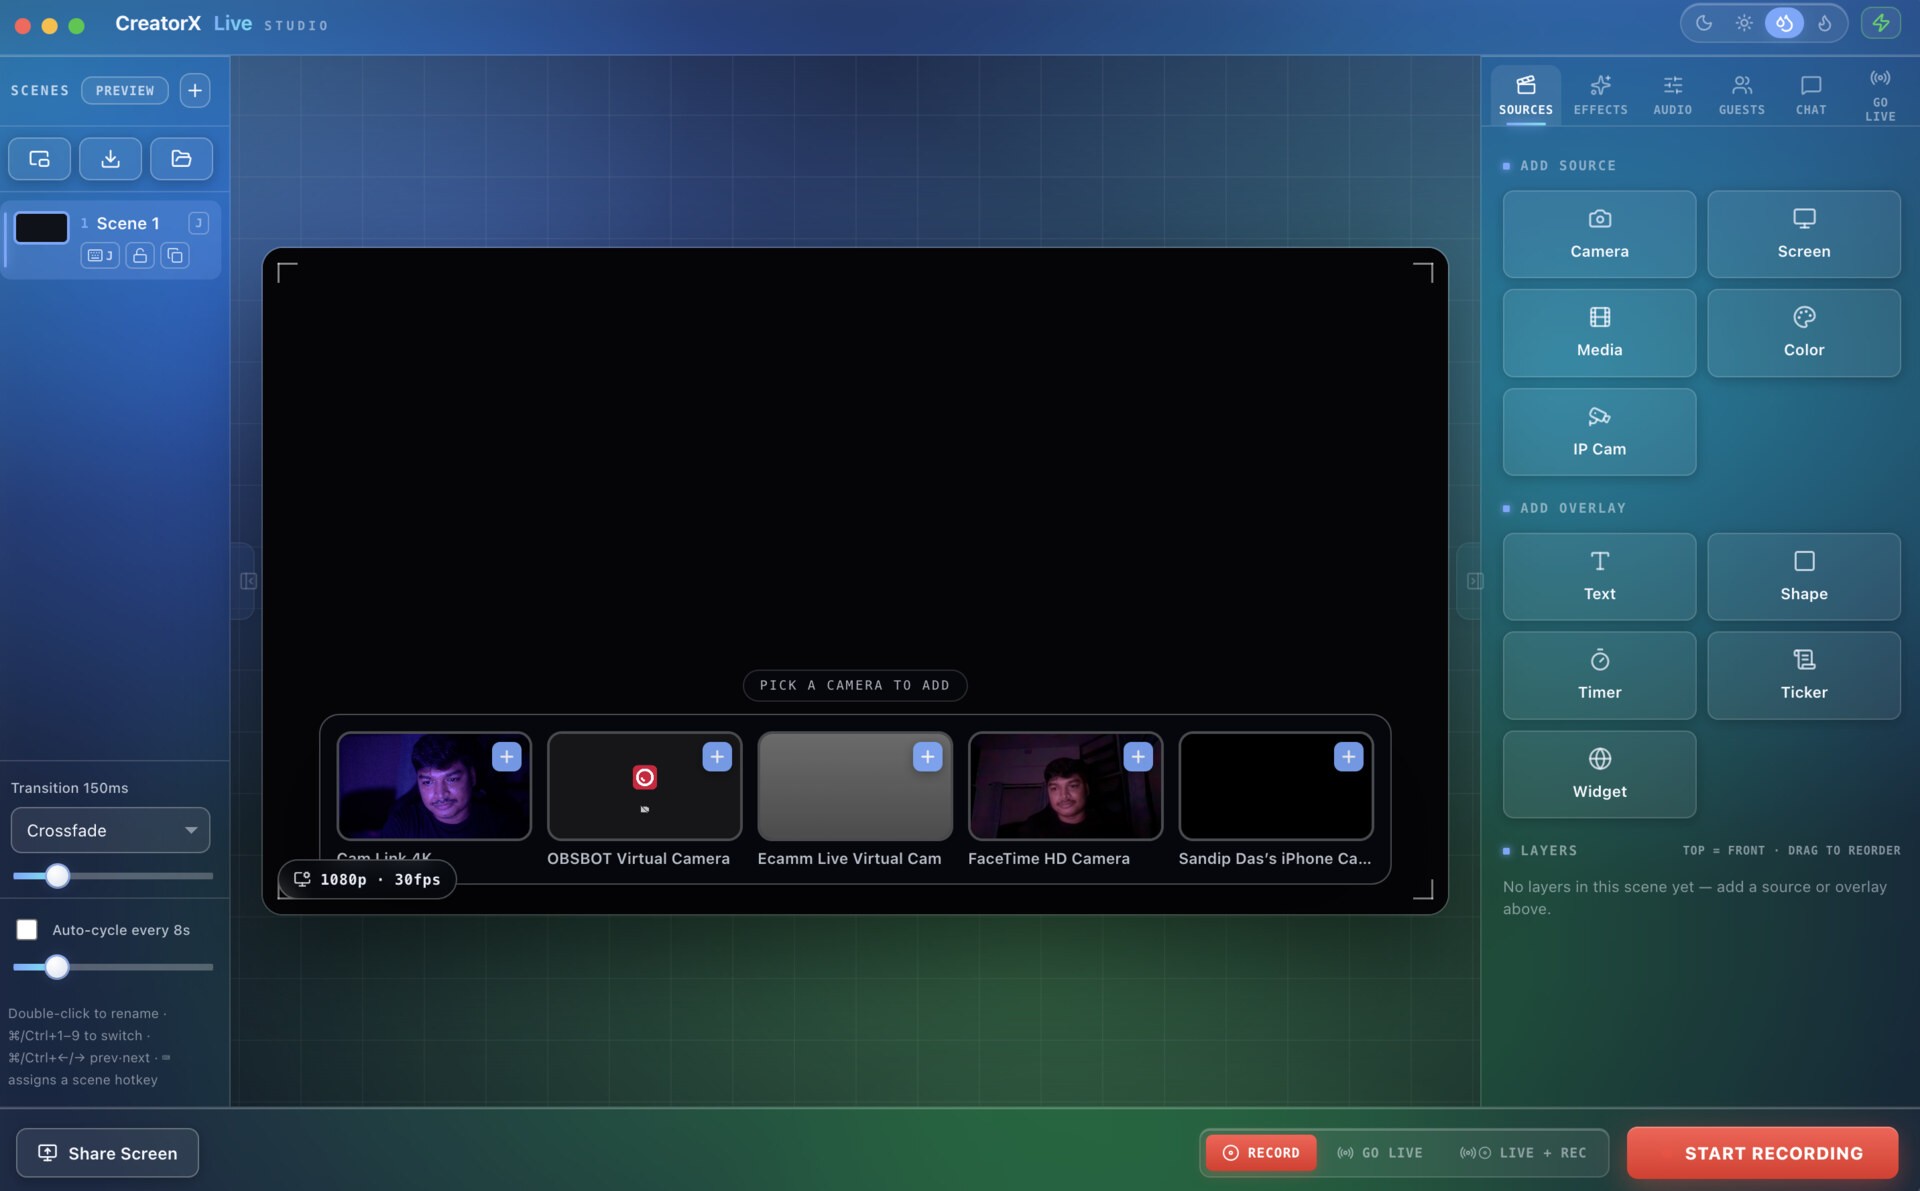Switch to moon dark theme
Image resolution: width=1920 pixels, height=1191 pixels.
[x=1704, y=23]
